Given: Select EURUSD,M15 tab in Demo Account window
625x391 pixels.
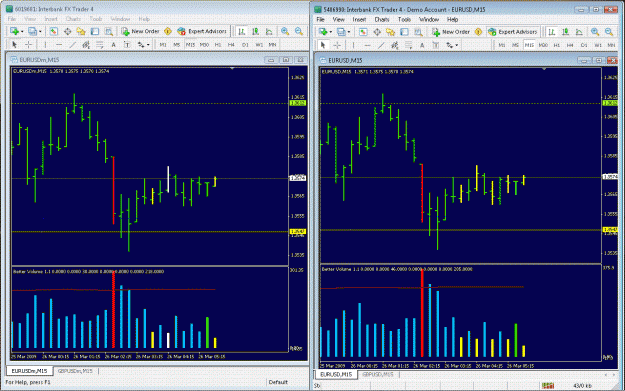Looking at the screenshot, I should pyautogui.click(x=336, y=375).
